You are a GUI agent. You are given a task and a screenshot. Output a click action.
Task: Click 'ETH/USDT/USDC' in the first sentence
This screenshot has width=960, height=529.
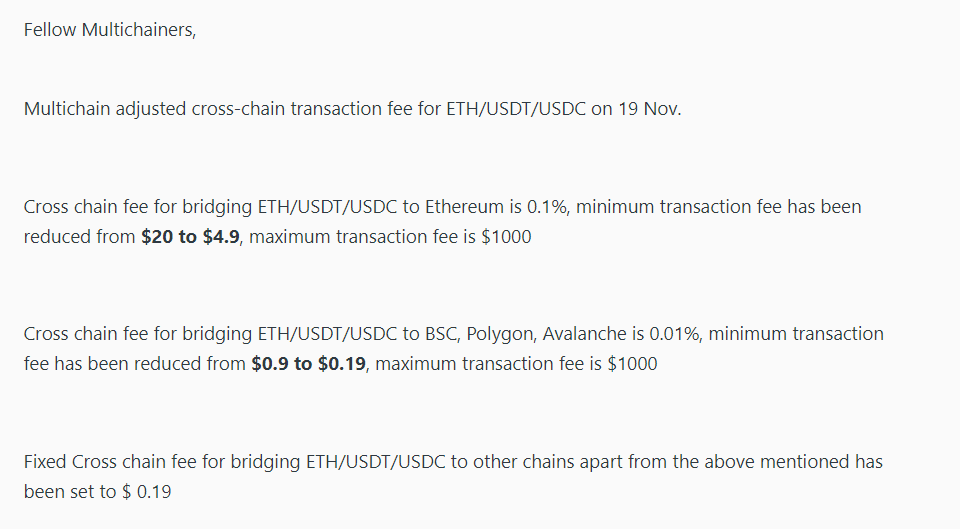516,109
